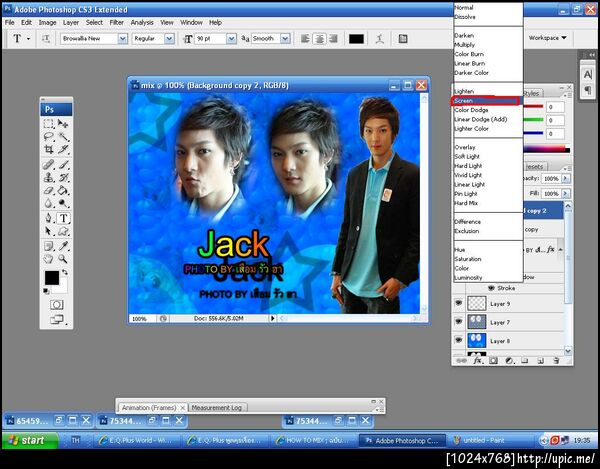
Task: Click the layer style fx button
Action: (x=477, y=360)
